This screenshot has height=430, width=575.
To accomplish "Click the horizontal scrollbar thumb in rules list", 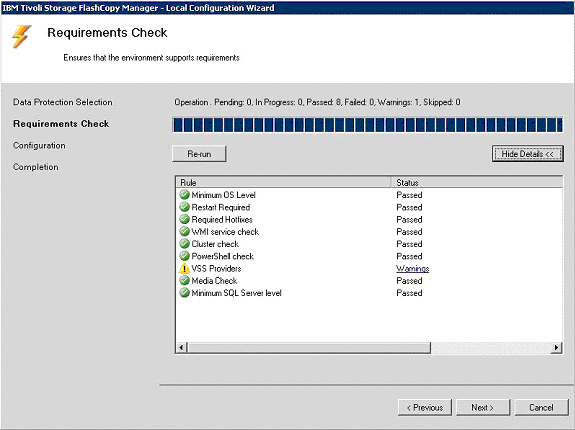I will (308, 347).
